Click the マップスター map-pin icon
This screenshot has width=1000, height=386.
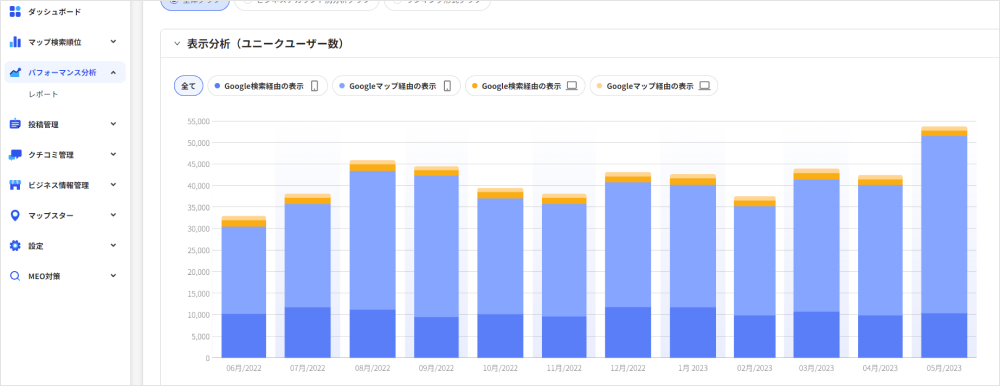(15, 216)
